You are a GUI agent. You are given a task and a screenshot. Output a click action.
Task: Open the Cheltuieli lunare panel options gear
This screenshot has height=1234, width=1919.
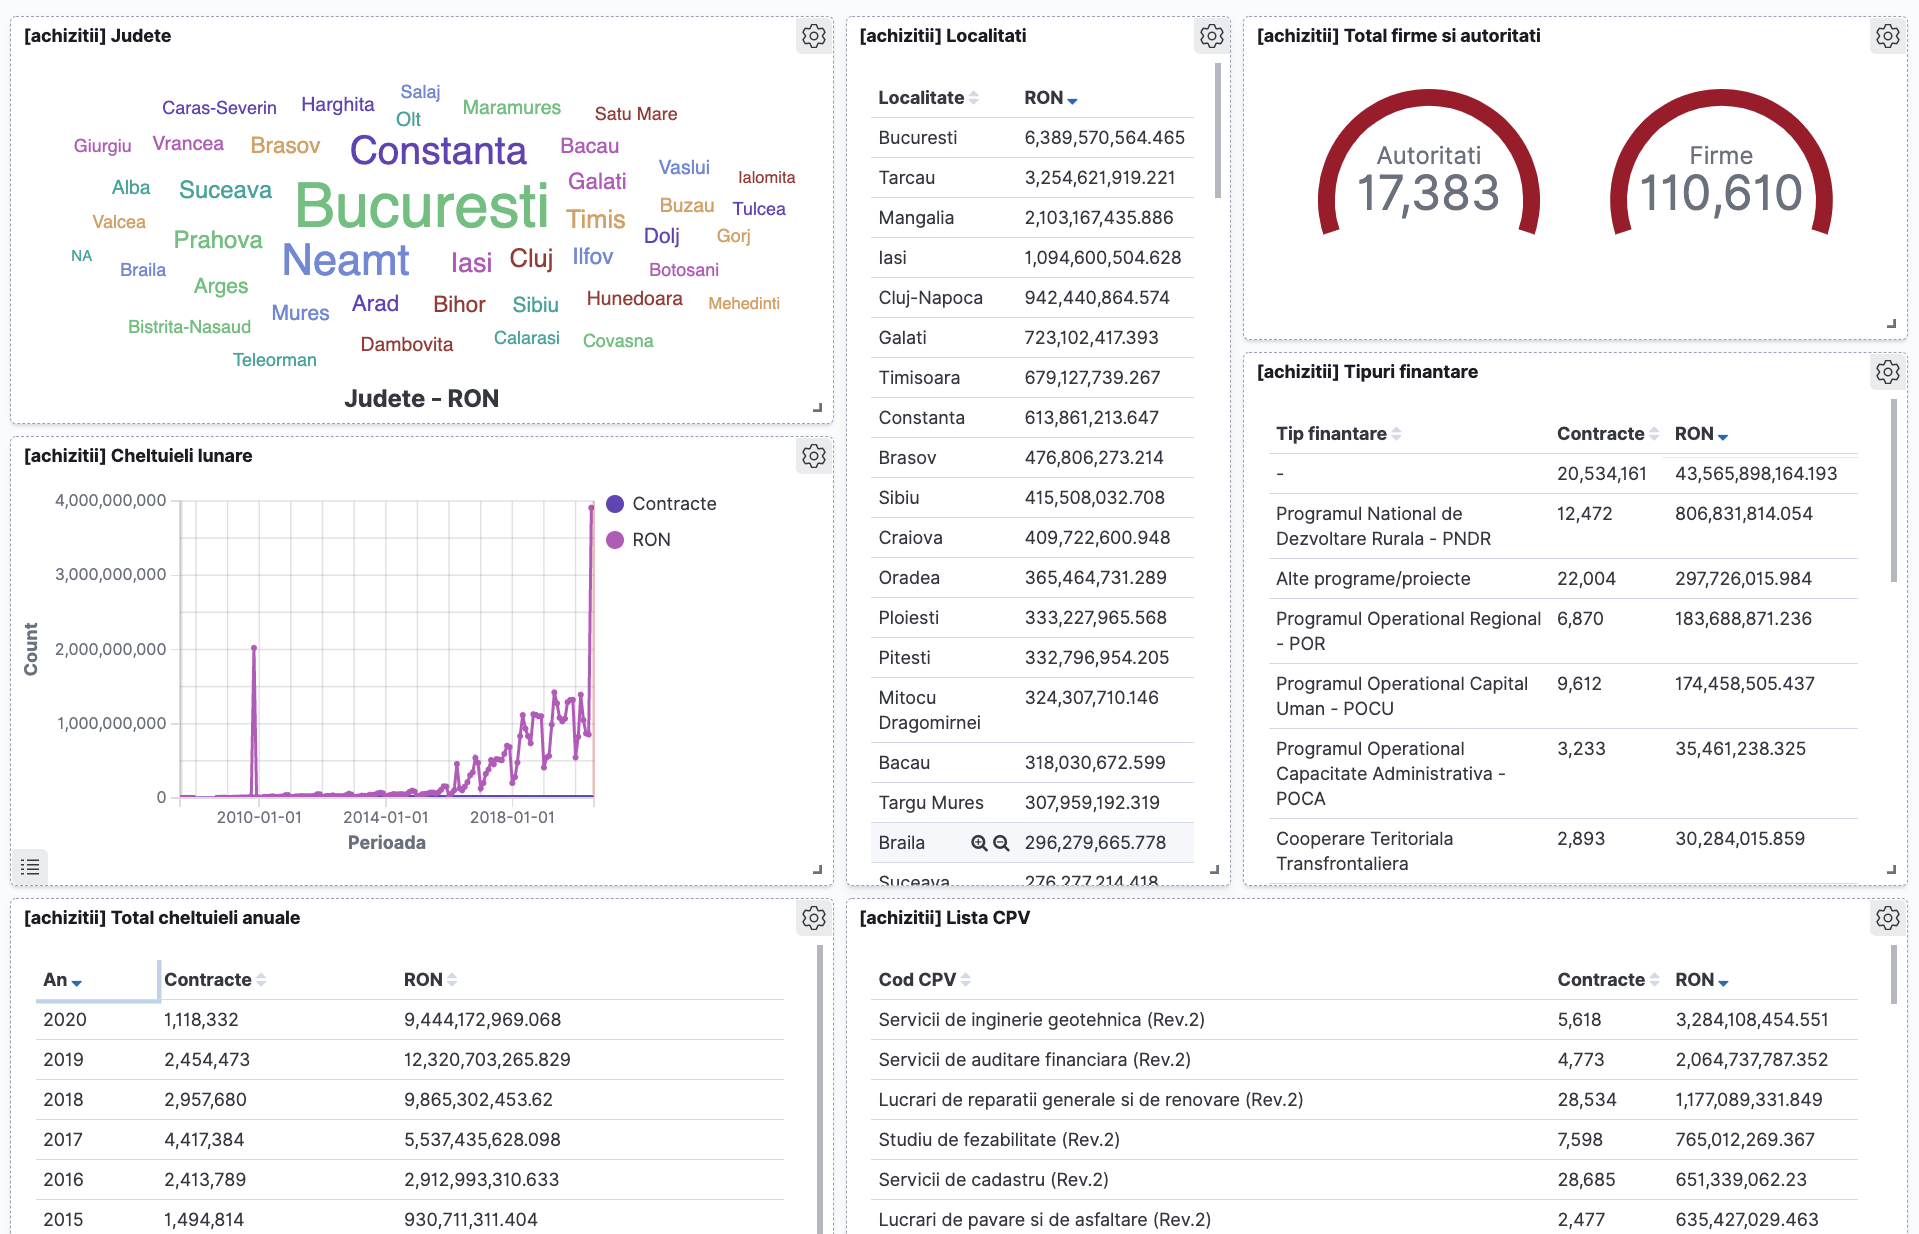[x=814, y=456]
